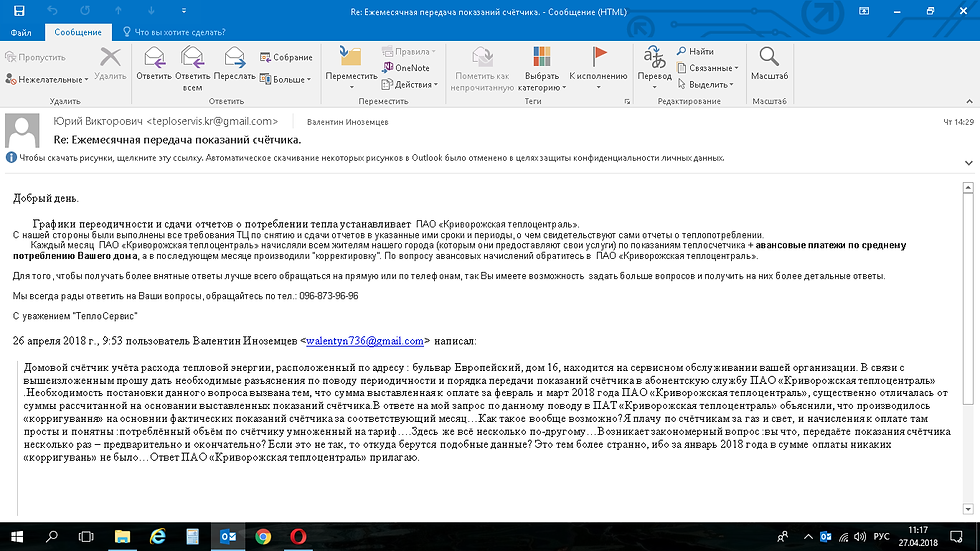Send the message to OneNote
The image size is (980, 551).
point(406,67)
